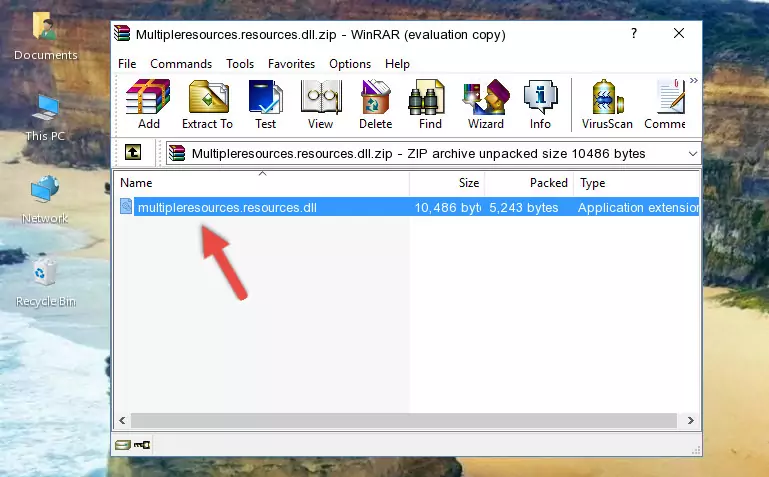The width and height of the screenshot is (769, 477).
Task: Launch the Wizard tool
Action: (486, 104)
